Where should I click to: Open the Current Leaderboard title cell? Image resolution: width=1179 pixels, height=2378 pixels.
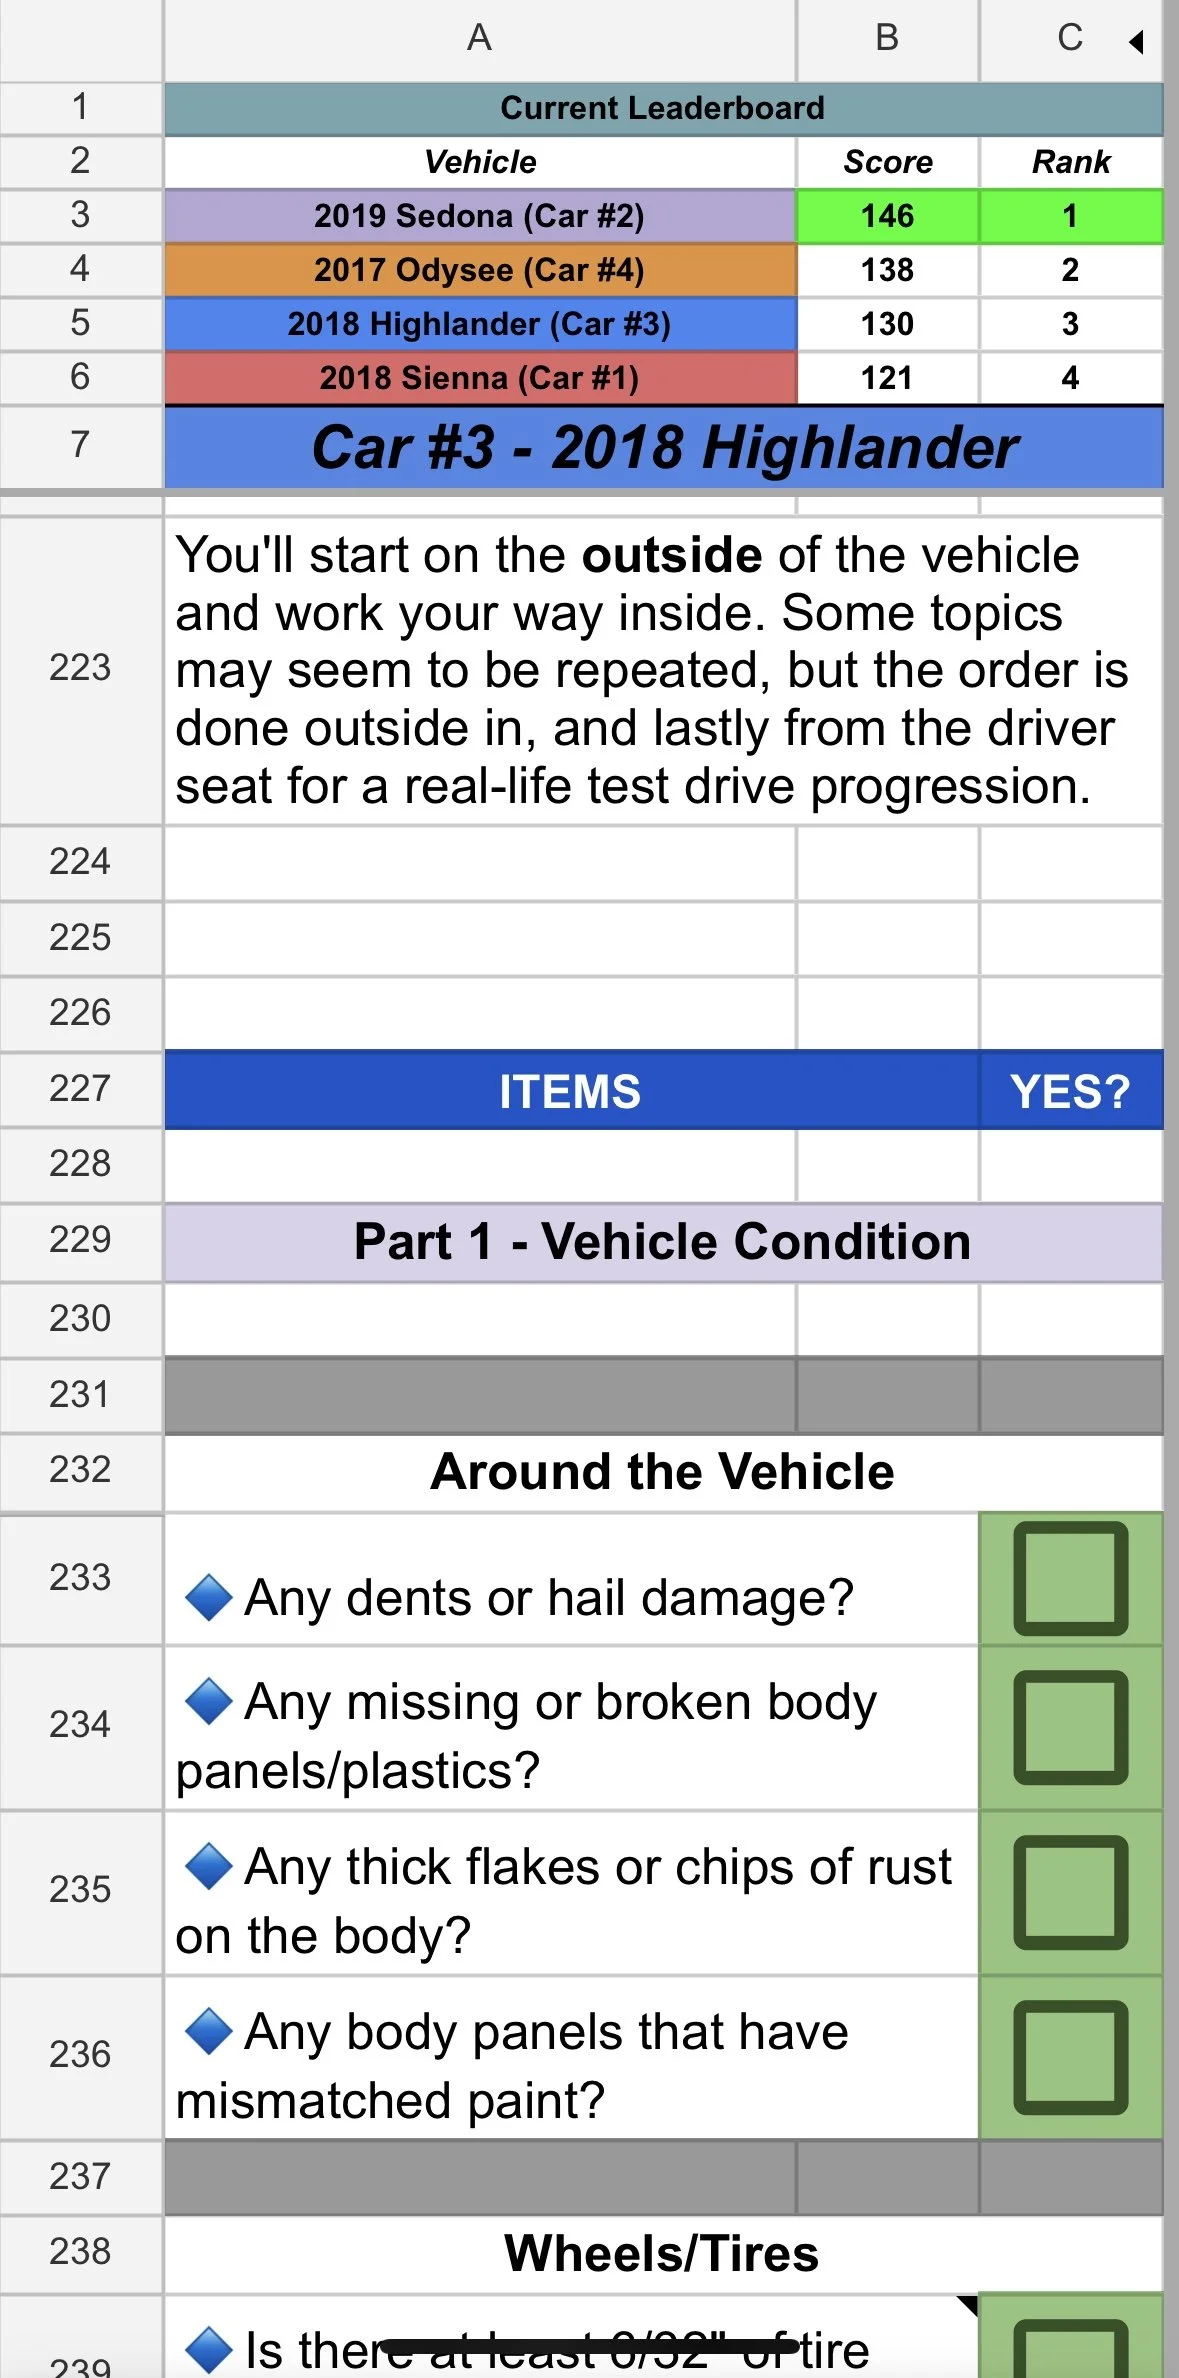663,108
